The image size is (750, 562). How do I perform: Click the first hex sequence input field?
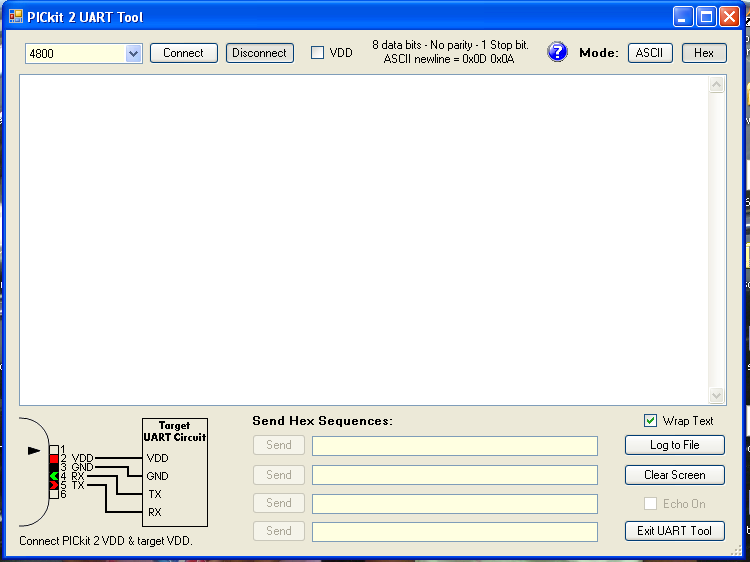pyautogui.click(x=455, y=446)
